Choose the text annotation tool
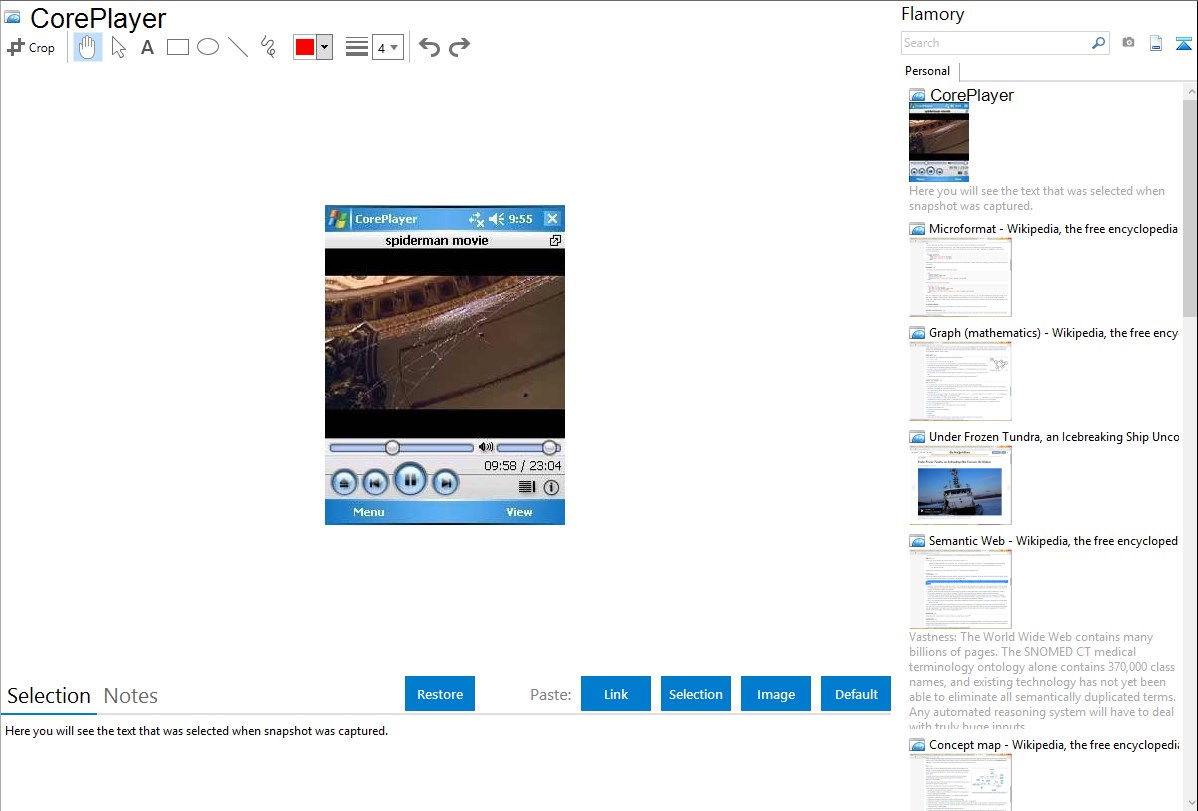The height and width of the screenshot is (811, 1198). 147,47
